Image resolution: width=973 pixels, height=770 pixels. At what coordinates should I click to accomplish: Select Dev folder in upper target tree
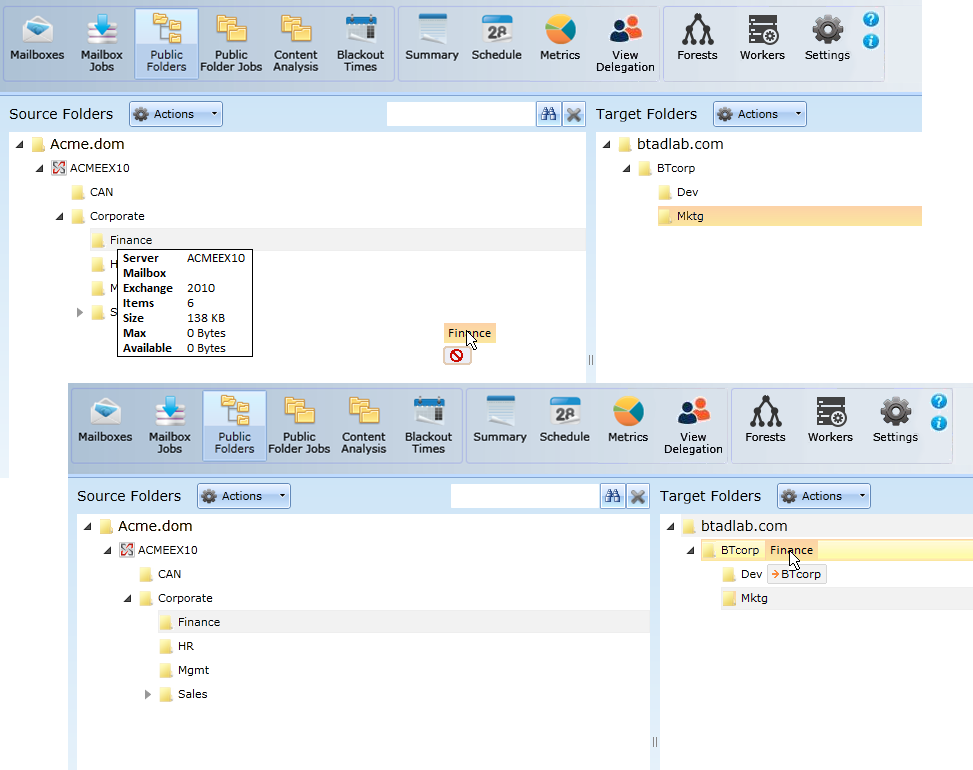[x=688, y=192]
